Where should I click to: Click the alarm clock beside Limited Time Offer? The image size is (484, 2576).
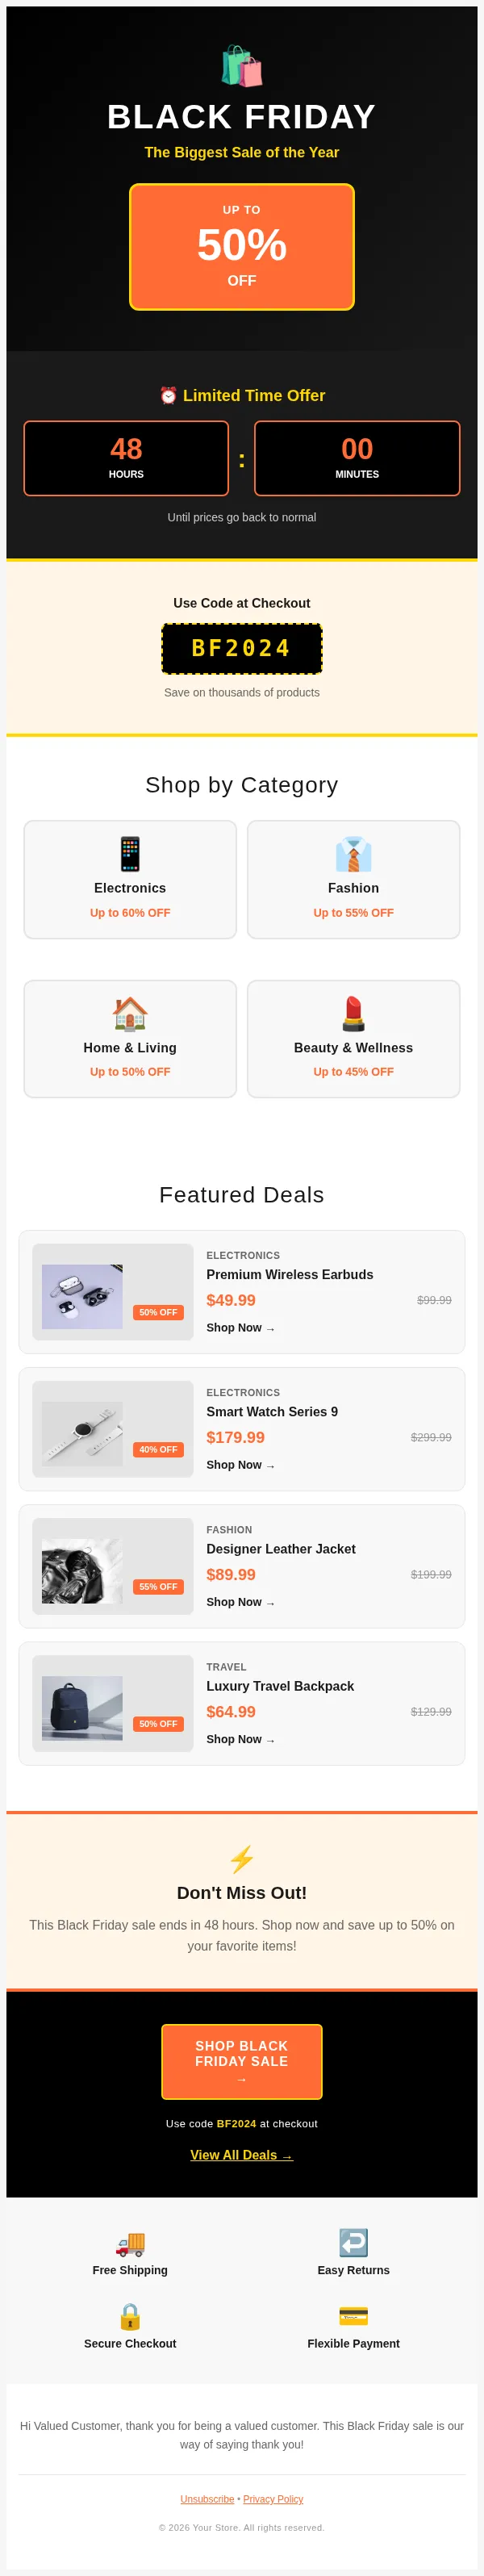point(169,395)
